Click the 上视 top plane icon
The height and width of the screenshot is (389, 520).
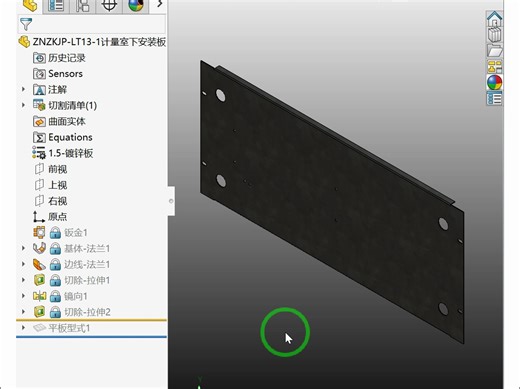click(39, 185)
